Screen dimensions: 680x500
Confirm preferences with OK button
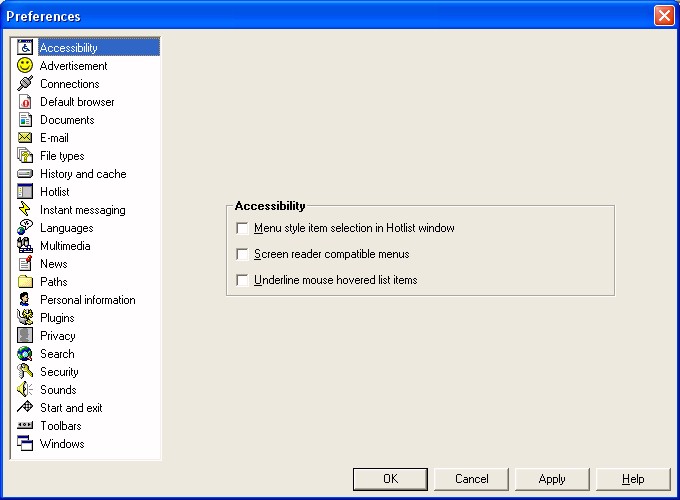click(x=390, y=479)
